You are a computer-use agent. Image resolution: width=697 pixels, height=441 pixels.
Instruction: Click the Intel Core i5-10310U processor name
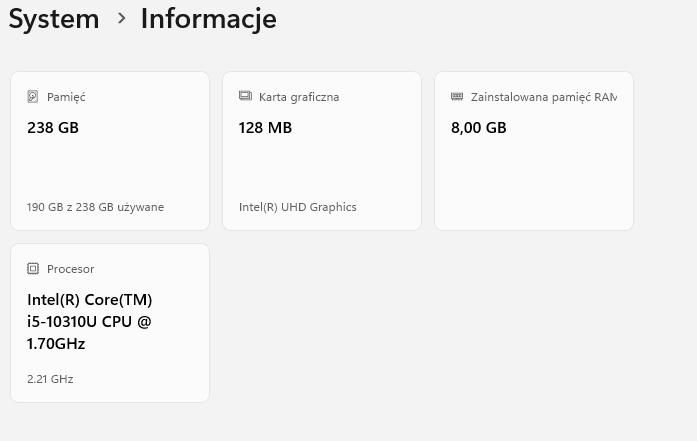(89, 321)
